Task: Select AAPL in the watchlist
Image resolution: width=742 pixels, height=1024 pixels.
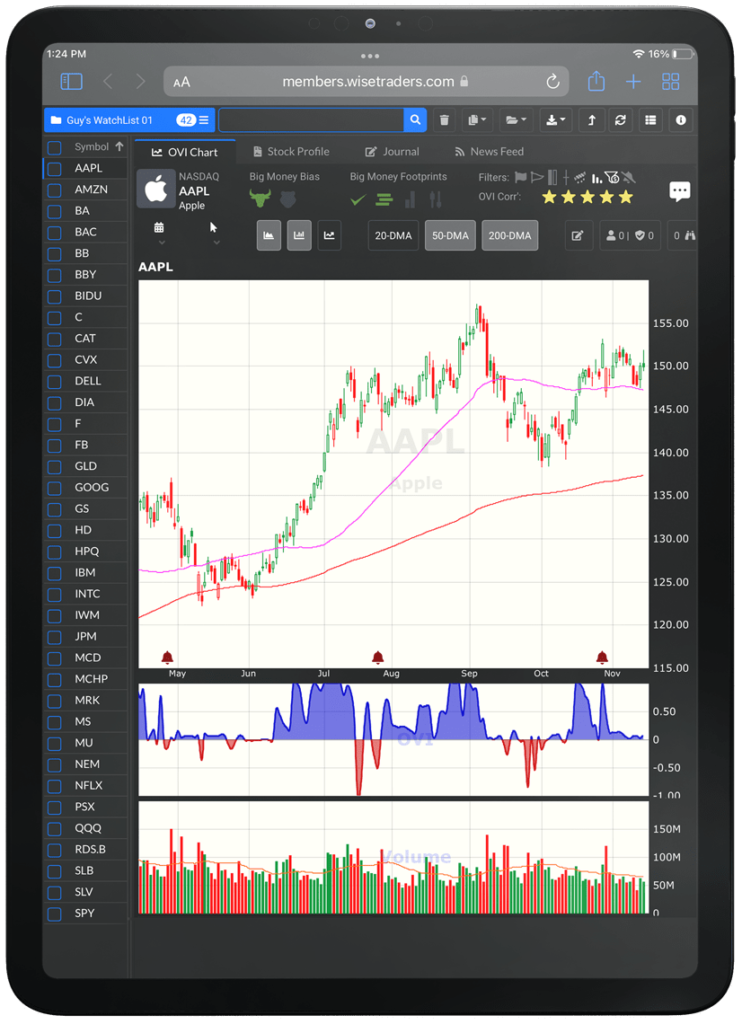Action: (x=88, y=168)
